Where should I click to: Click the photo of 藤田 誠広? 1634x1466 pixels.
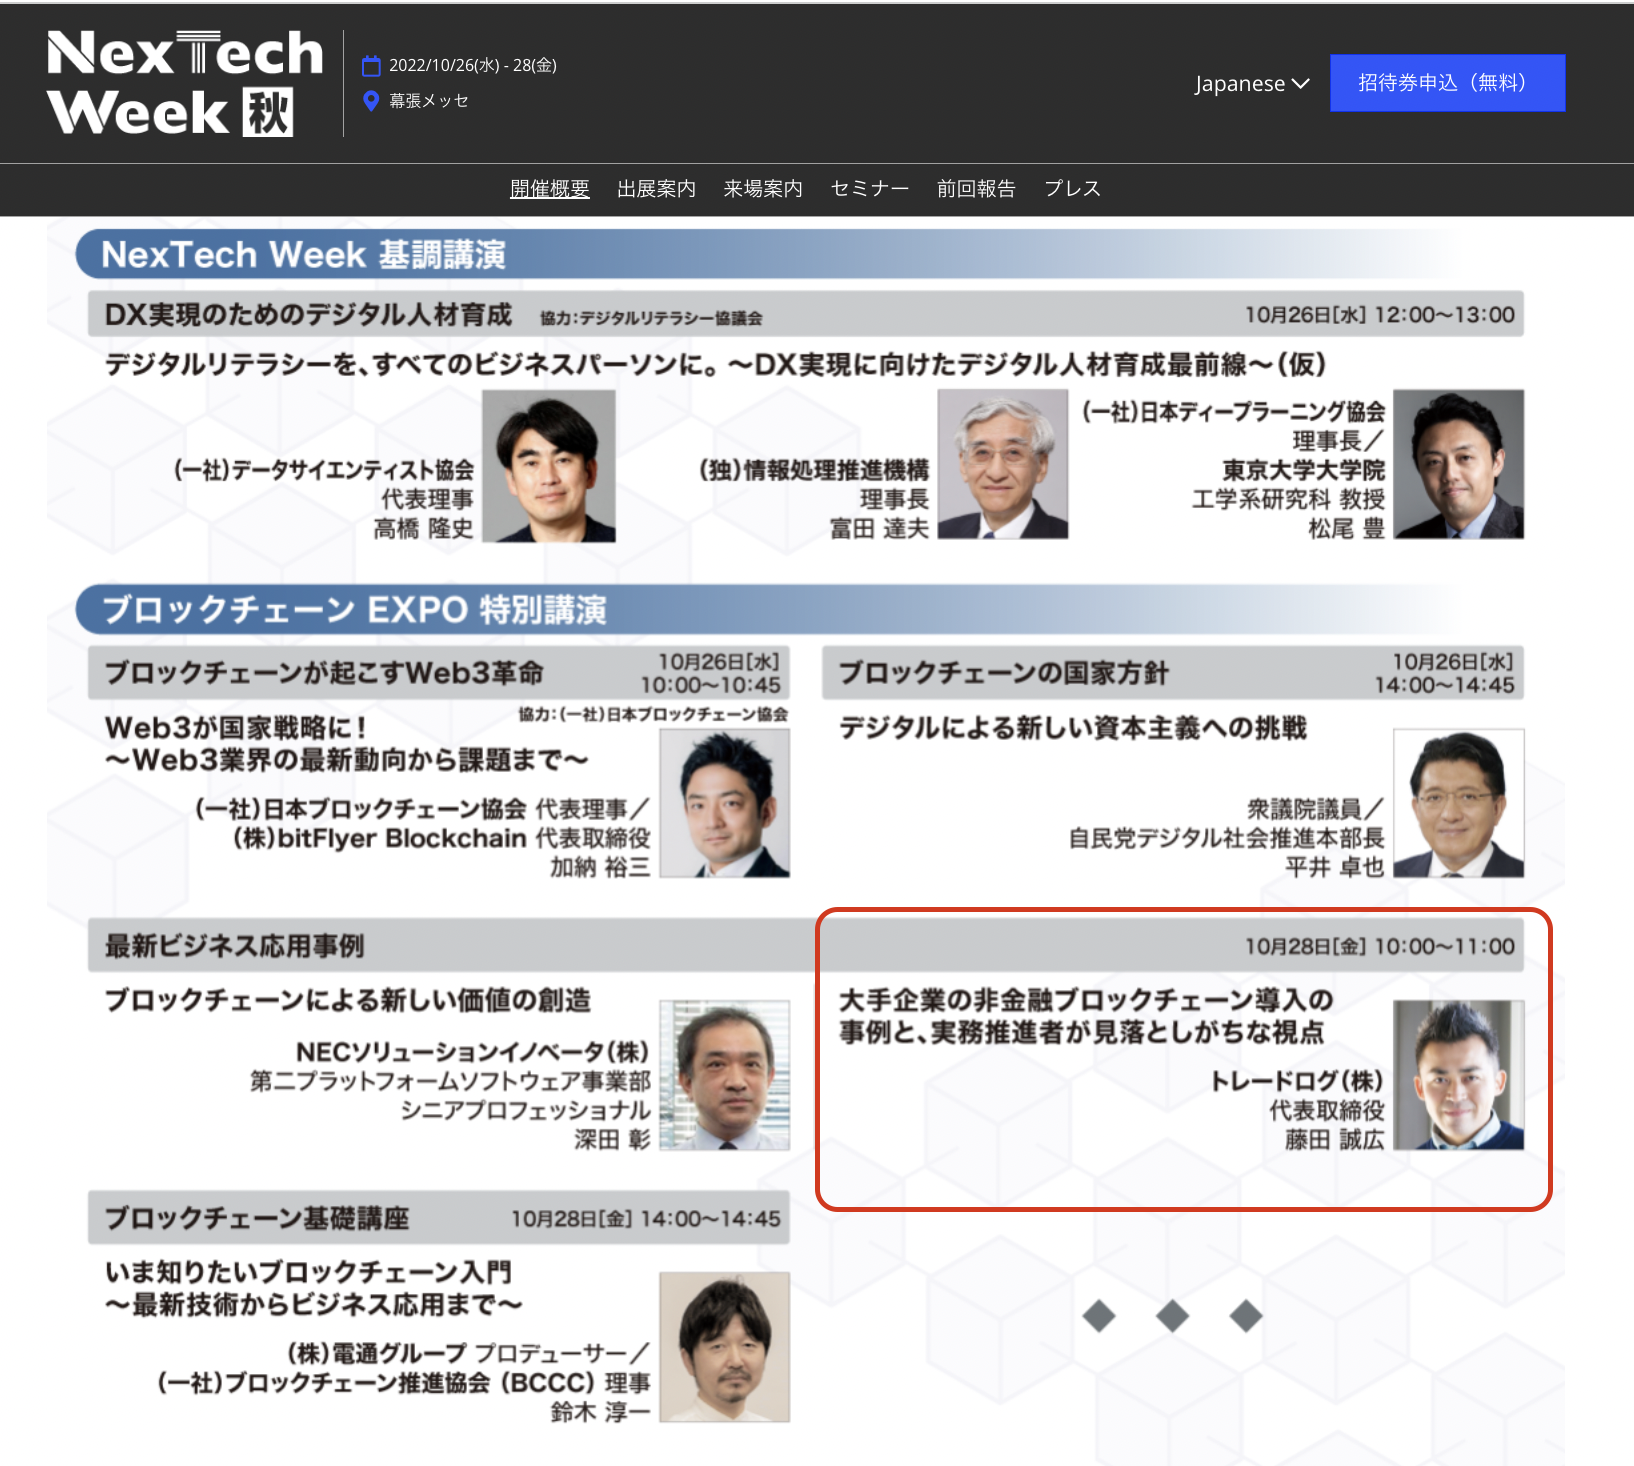point(1459,1076)
